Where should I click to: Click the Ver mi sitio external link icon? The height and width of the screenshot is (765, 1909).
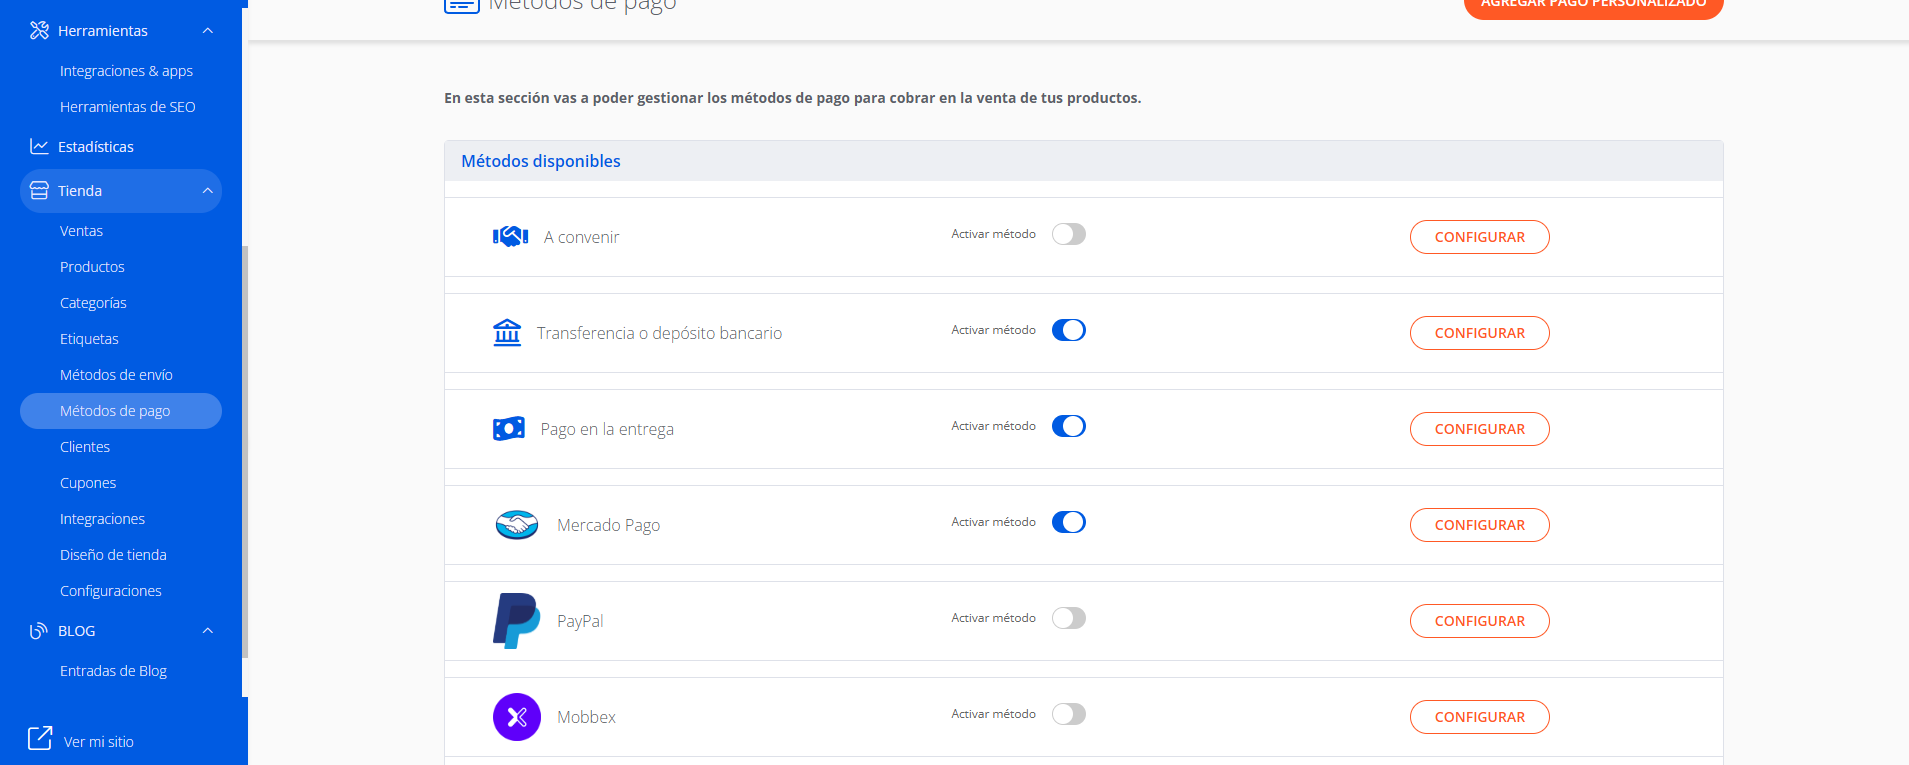click(x=40, y=738)
